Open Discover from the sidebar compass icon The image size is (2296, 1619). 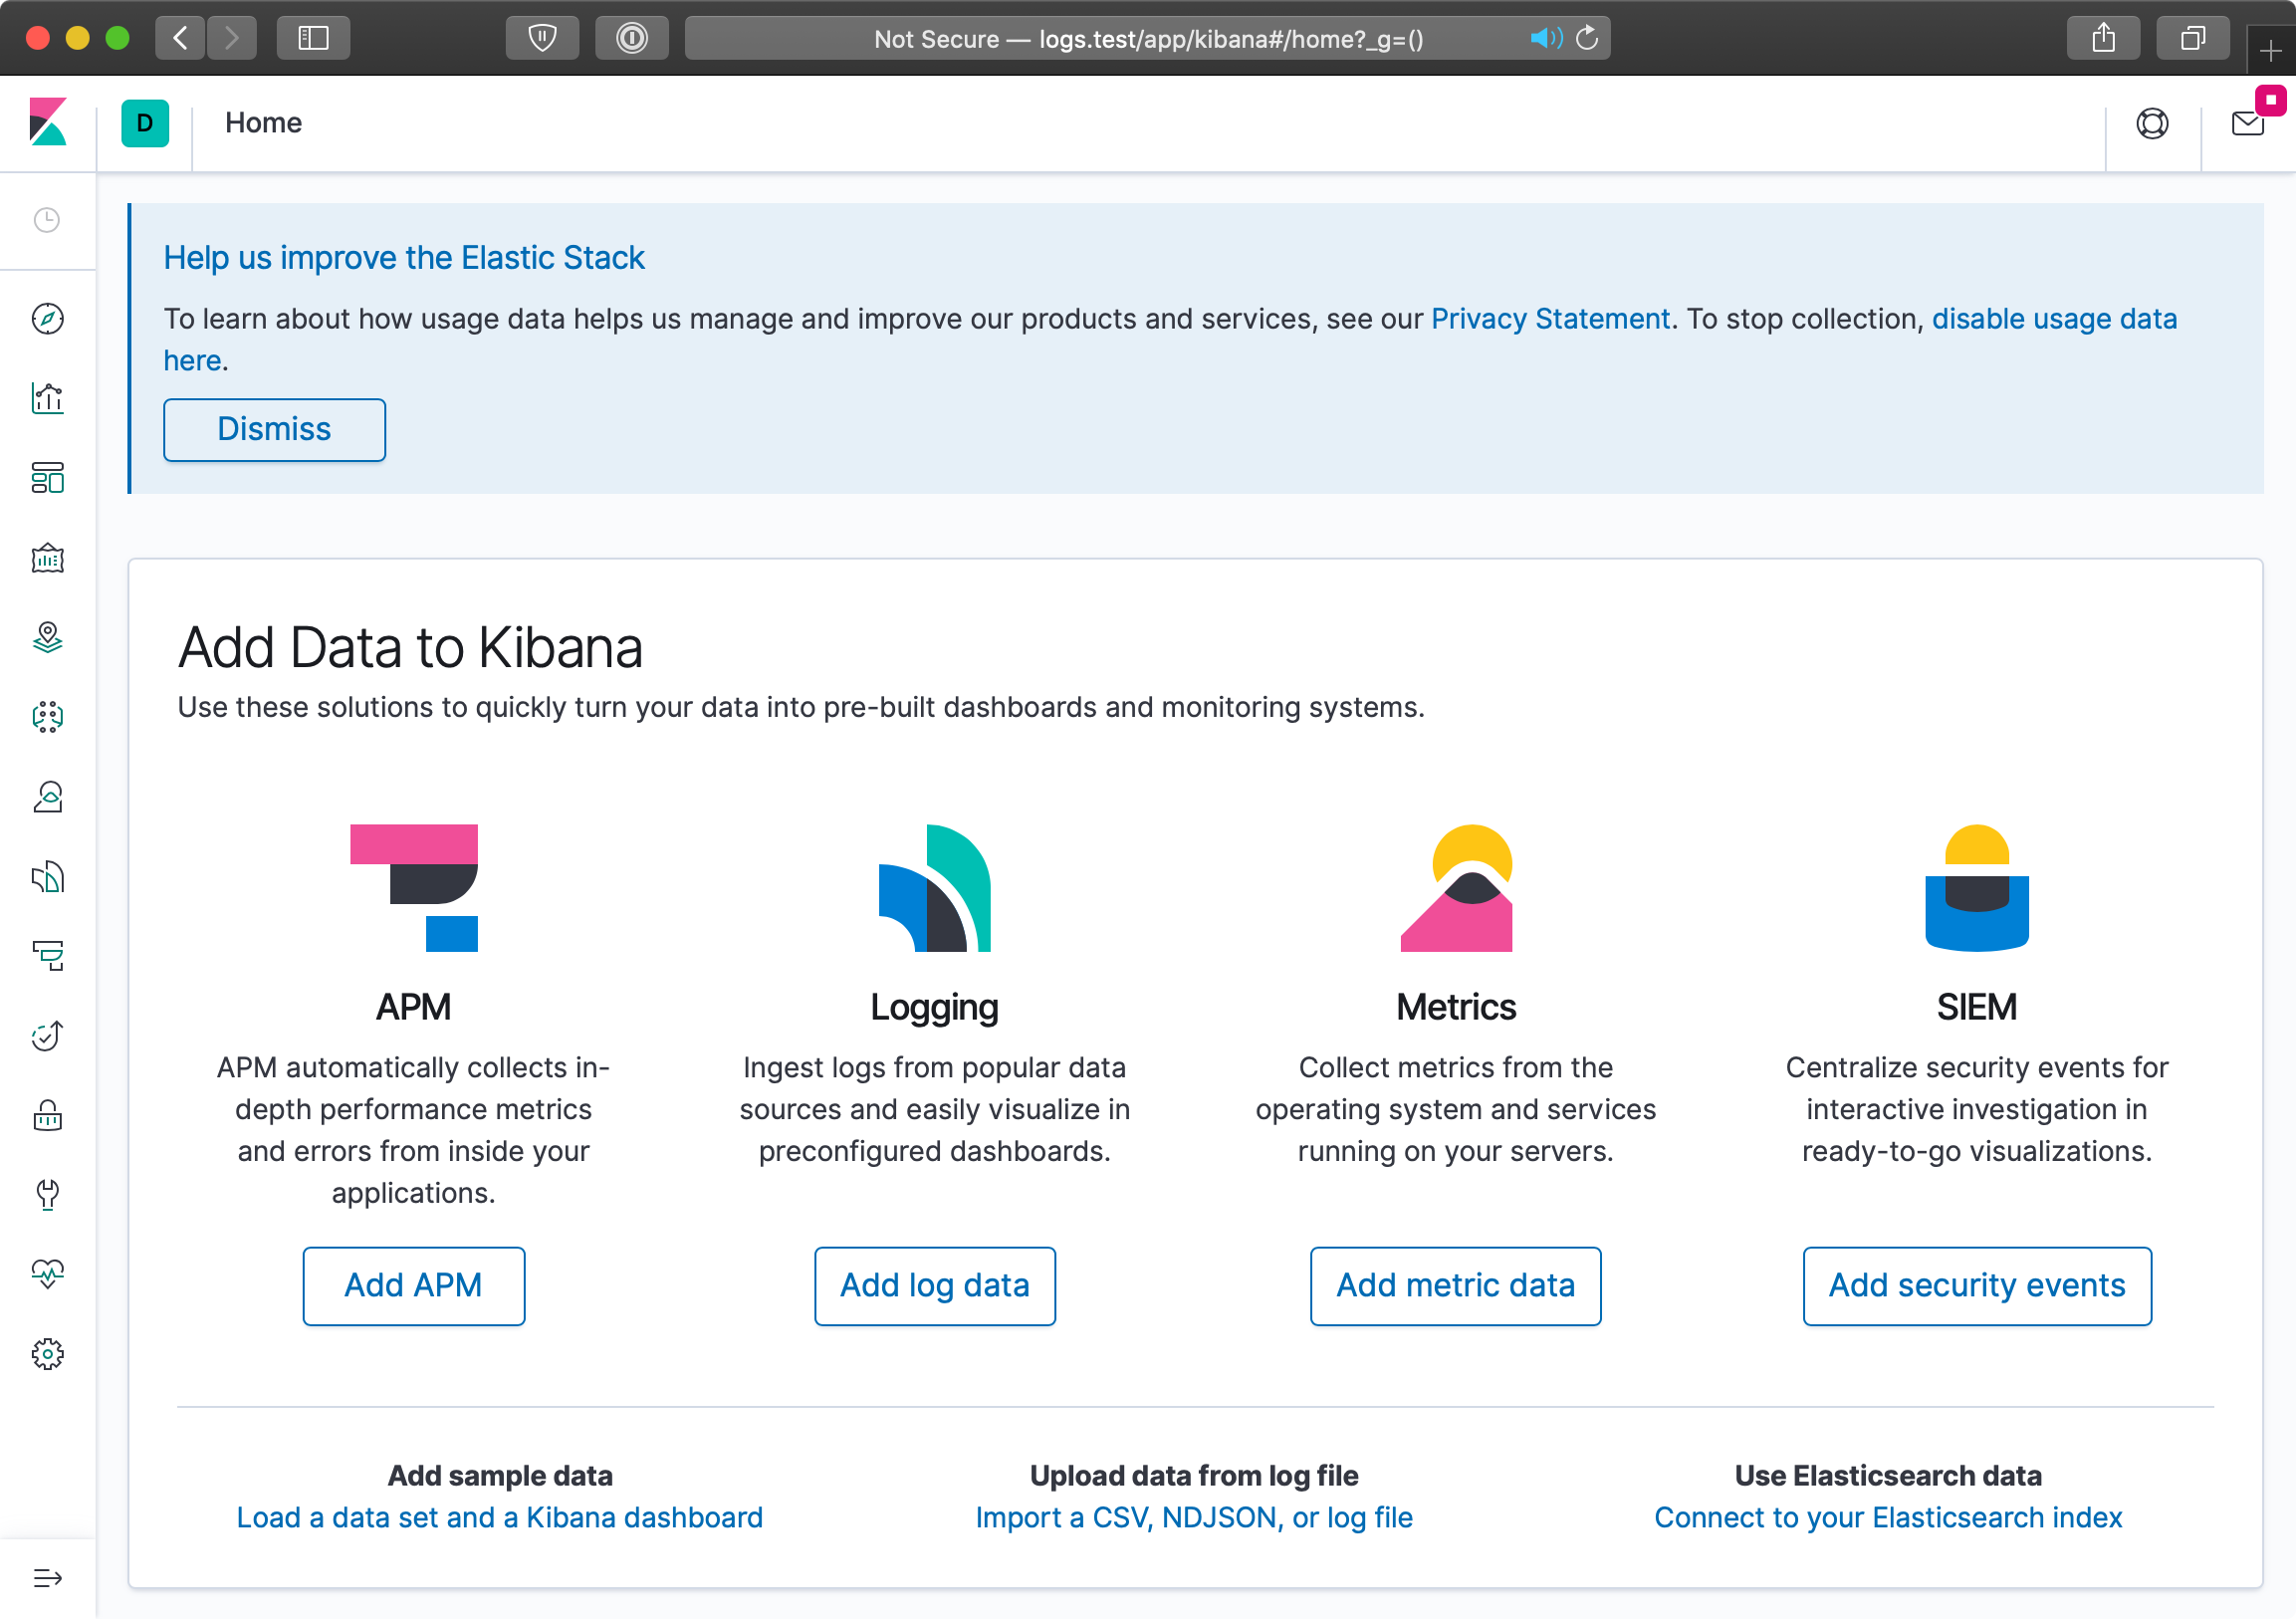pyautogui.click(x=47, y=319)
